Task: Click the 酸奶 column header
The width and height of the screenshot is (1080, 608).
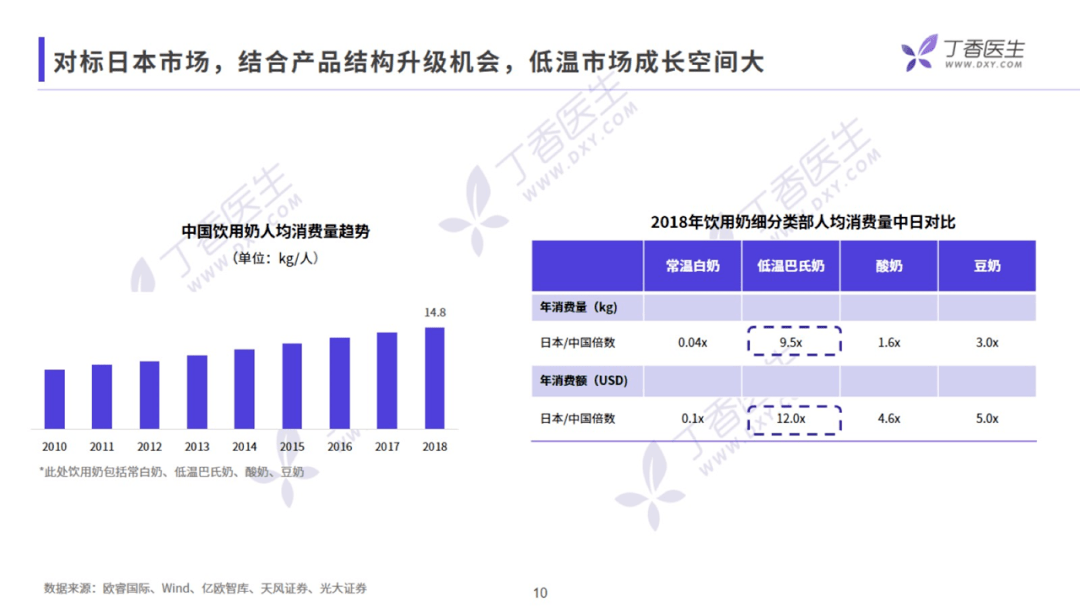Action: (x=889, y=266)
